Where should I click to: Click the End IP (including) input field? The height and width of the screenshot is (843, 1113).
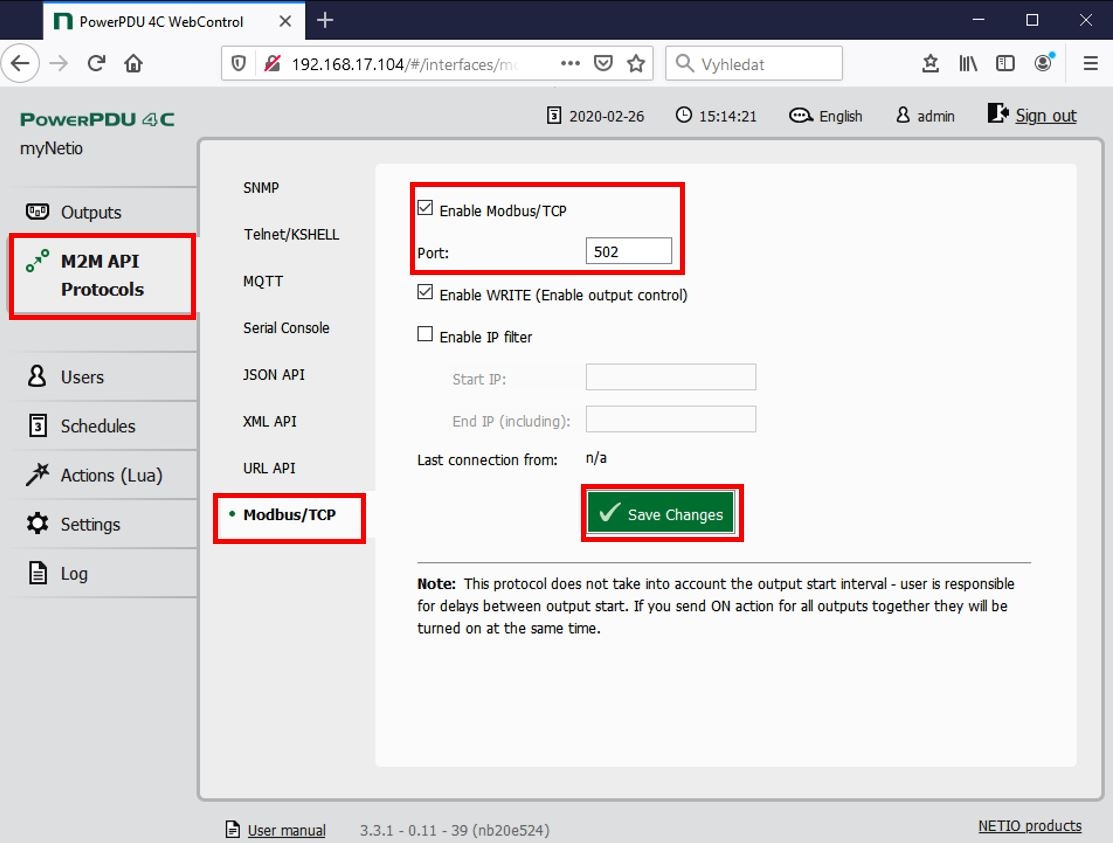(671, 419)
